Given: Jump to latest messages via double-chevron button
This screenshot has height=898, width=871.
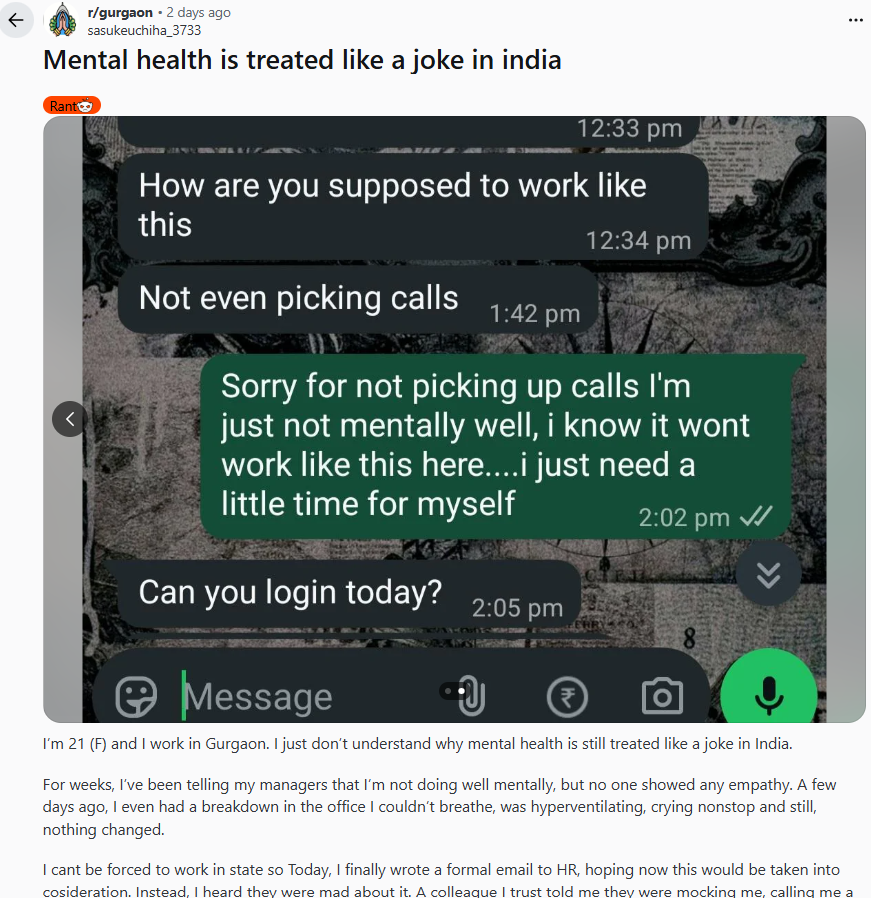Looking at the screenshot, I should tap(768, 575).
